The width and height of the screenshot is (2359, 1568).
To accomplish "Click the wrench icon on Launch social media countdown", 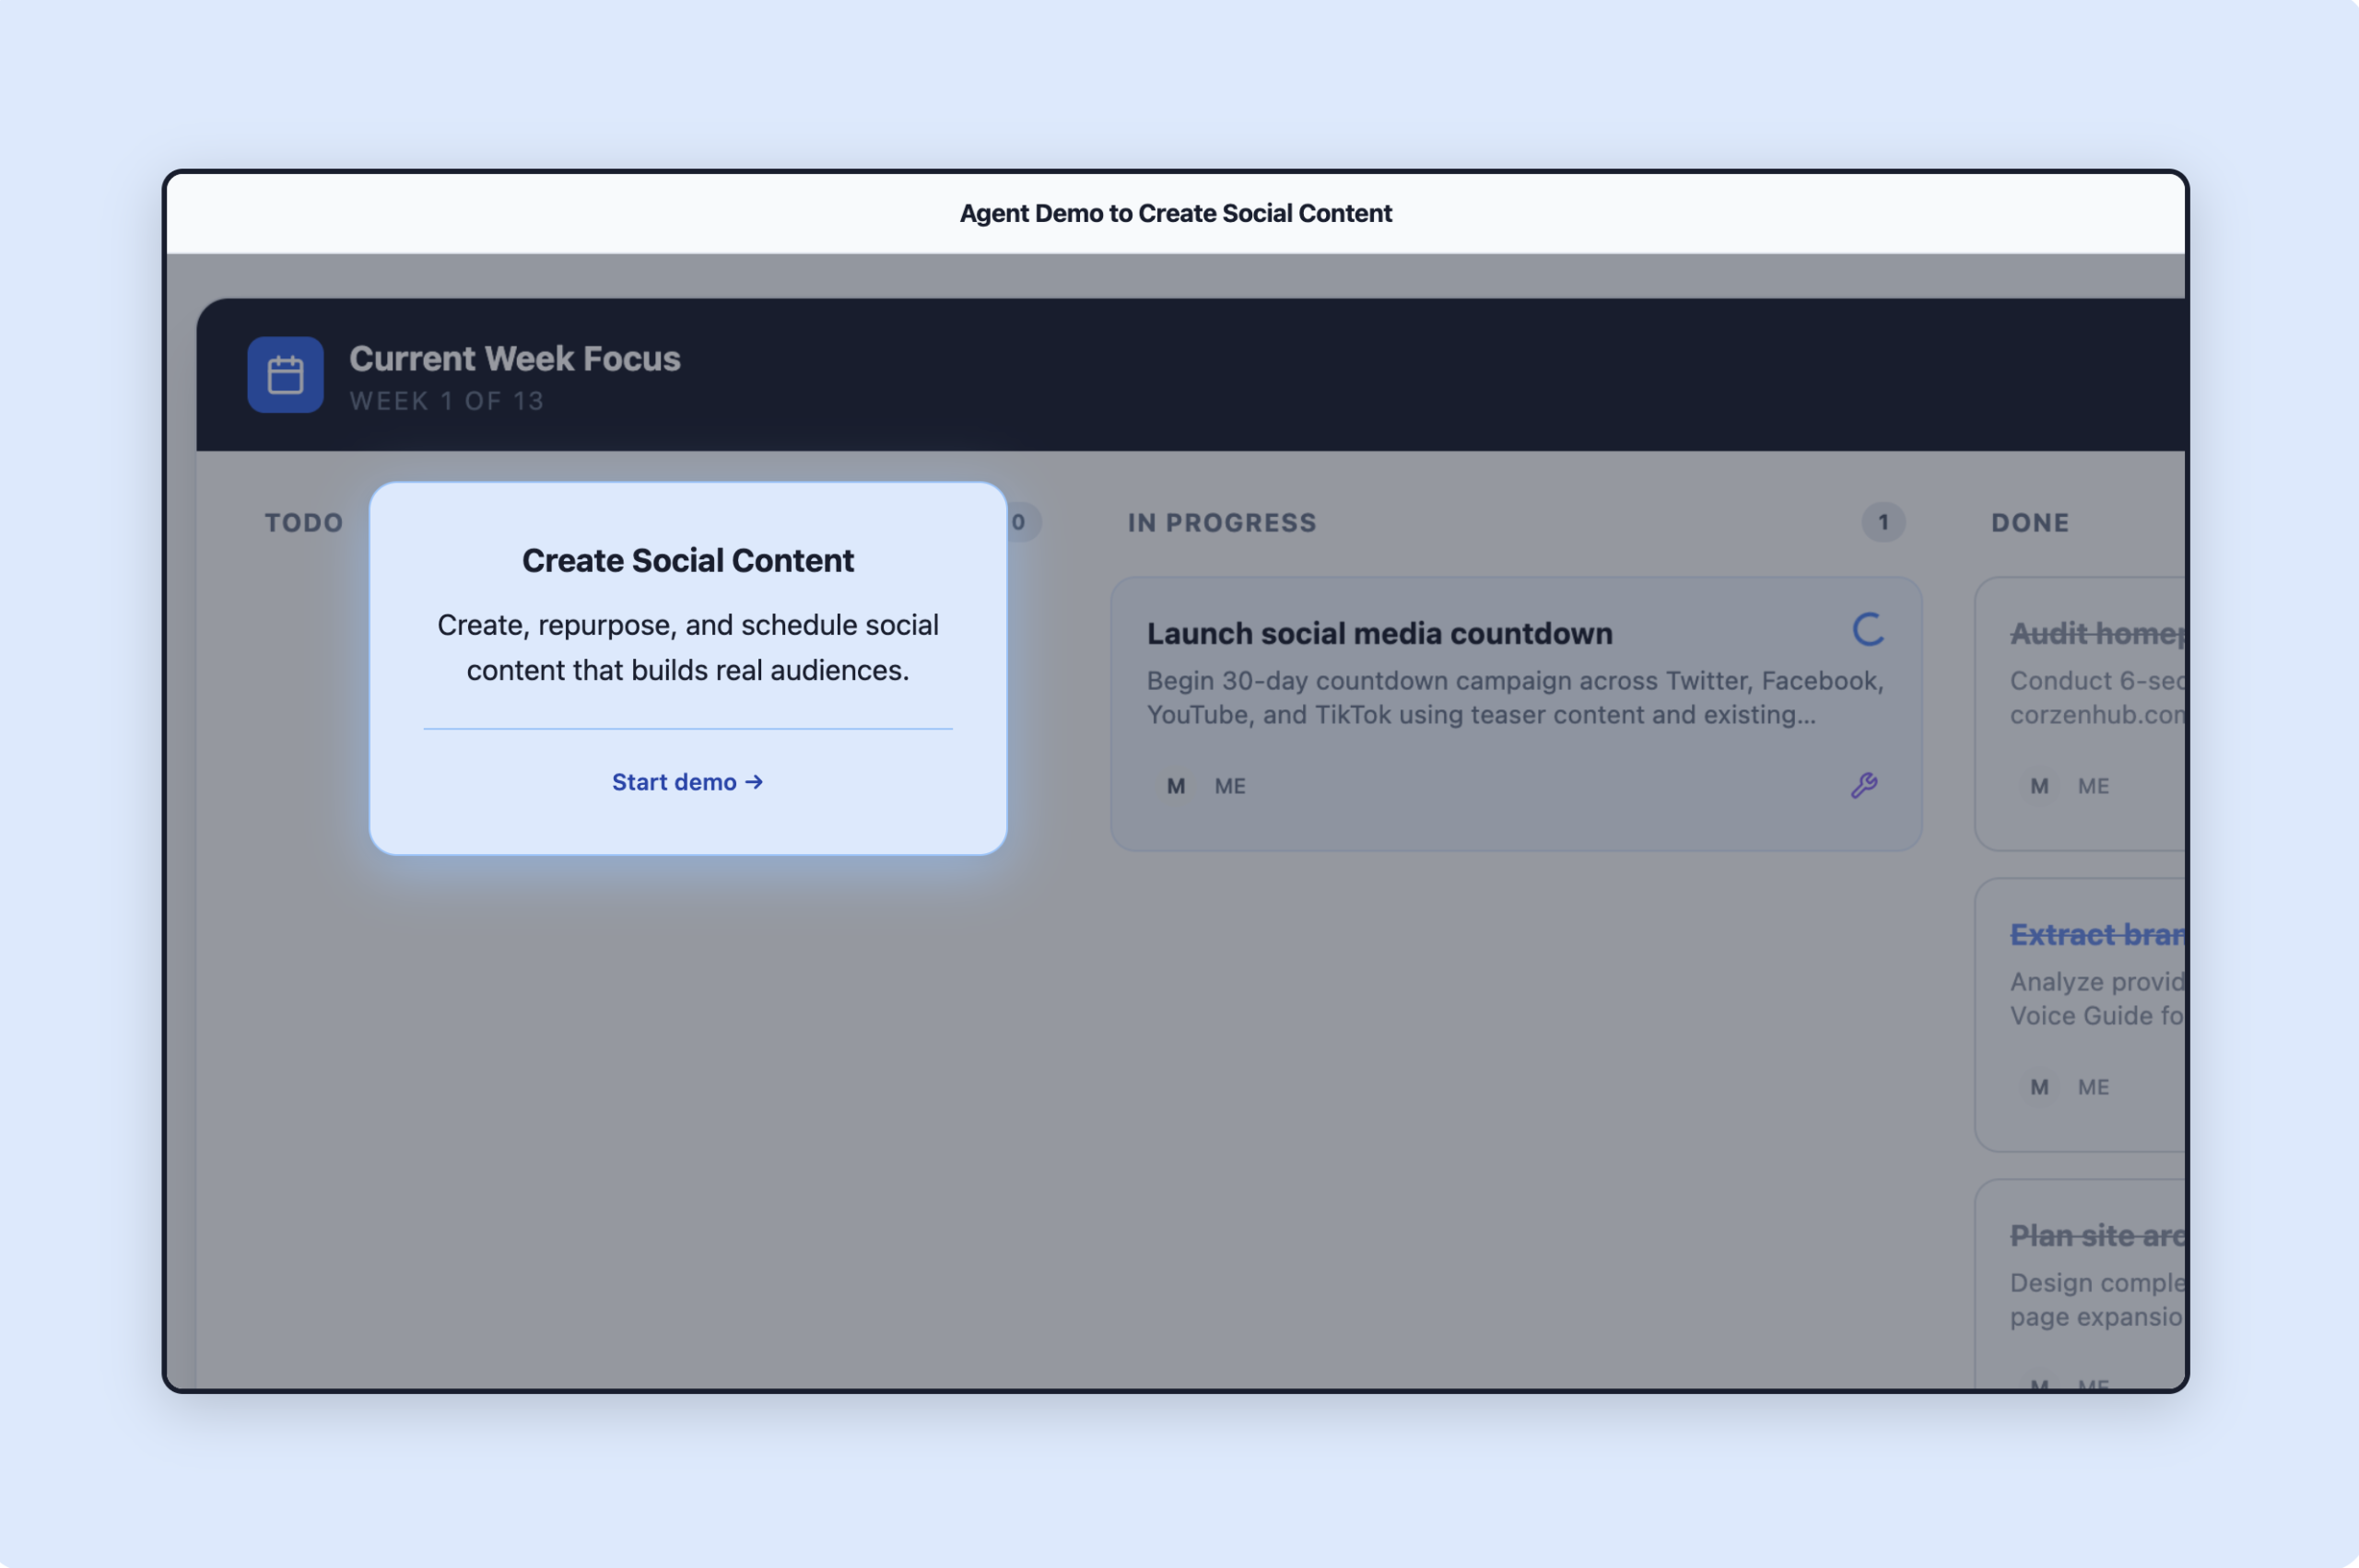I will pos(1866,786).
